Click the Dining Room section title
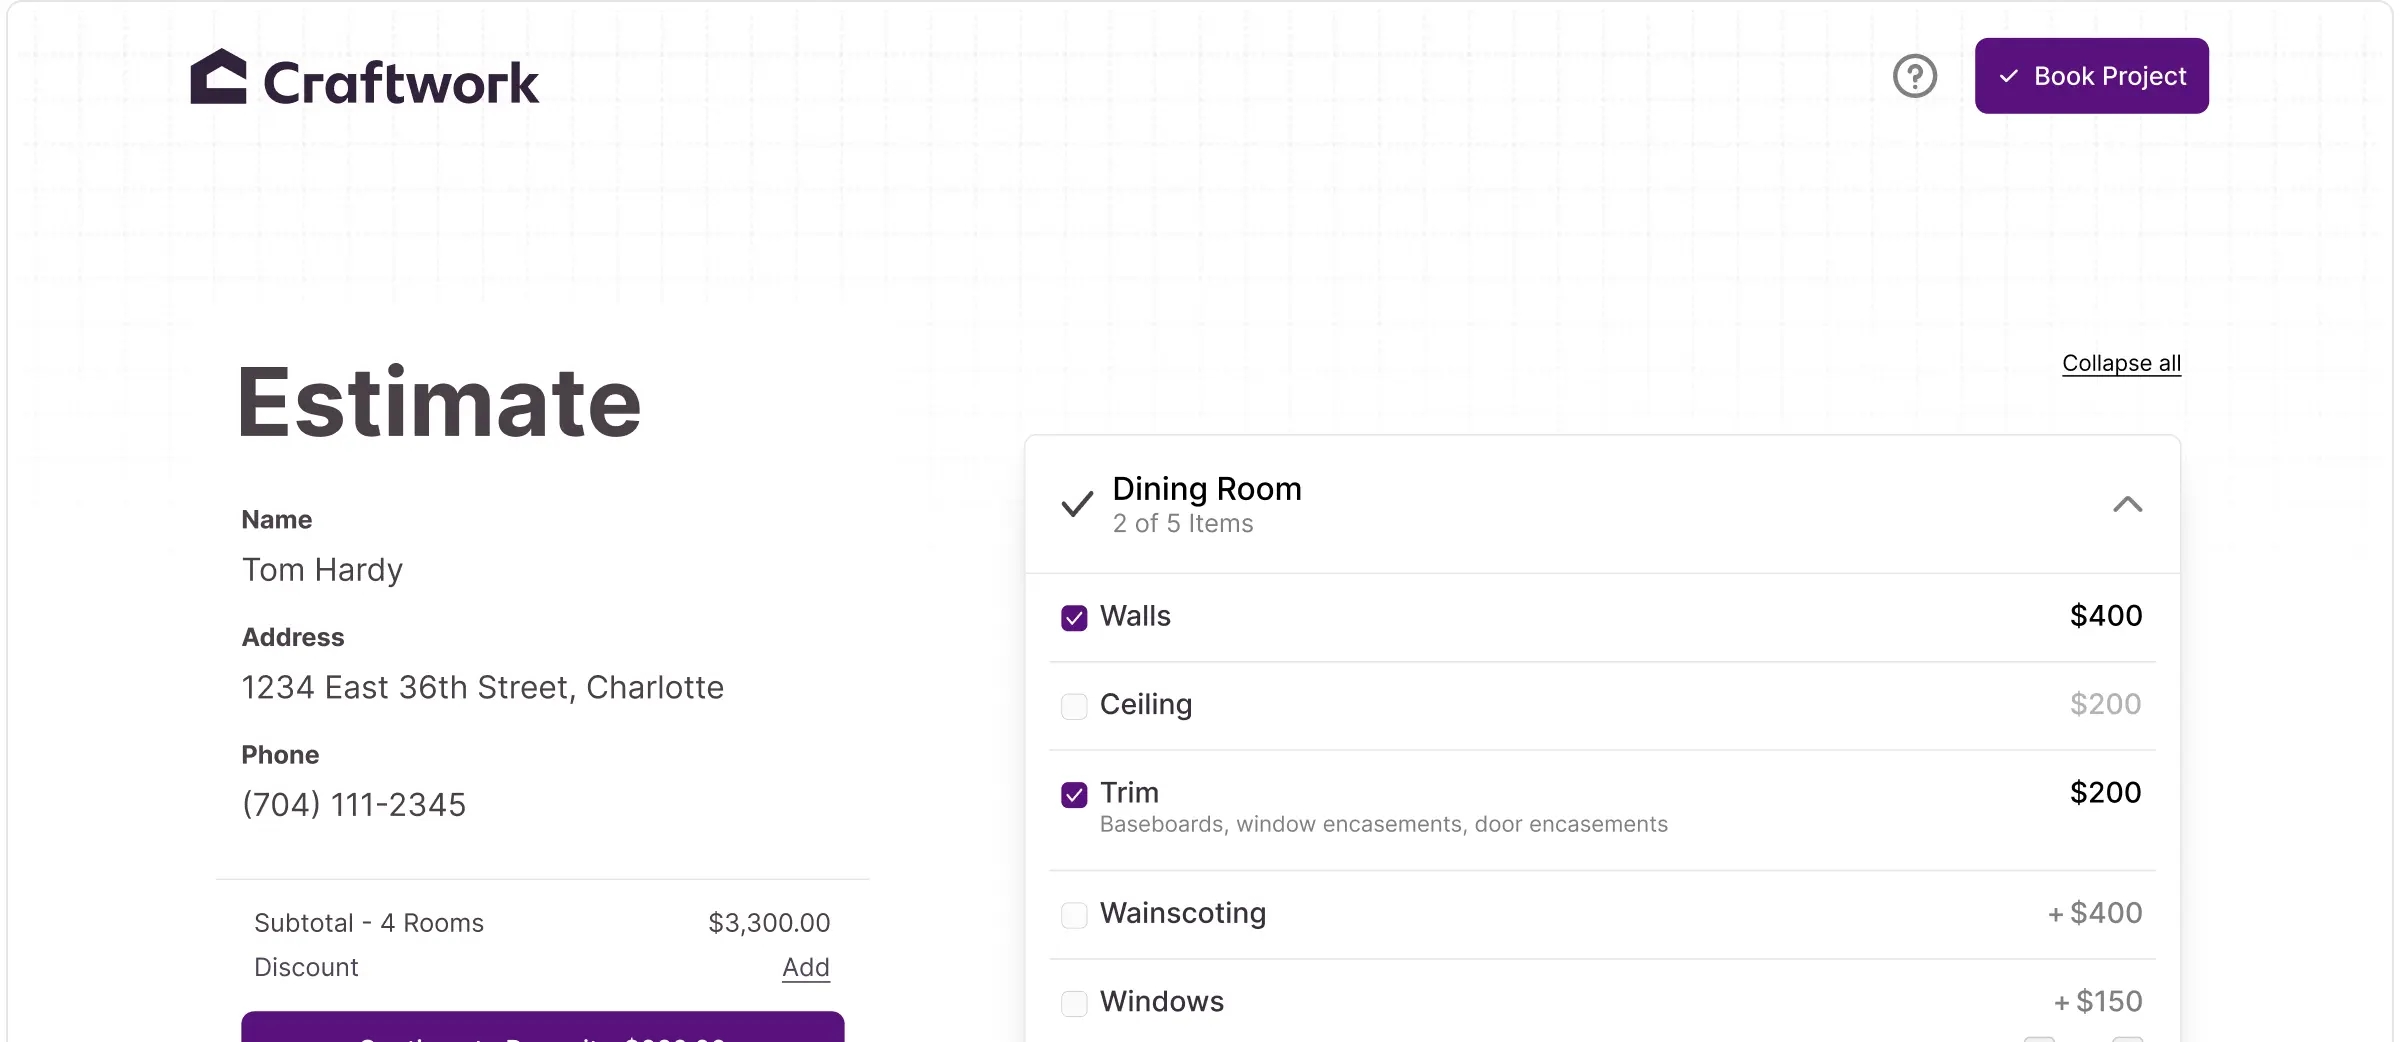 (1206, 489)
